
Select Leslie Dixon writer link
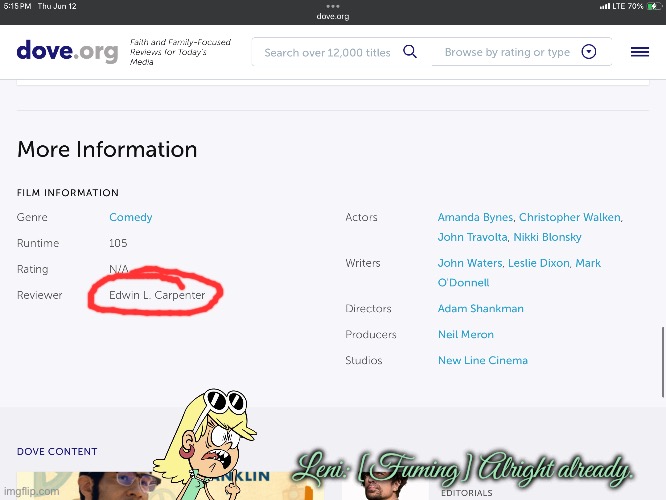[538, 263]
